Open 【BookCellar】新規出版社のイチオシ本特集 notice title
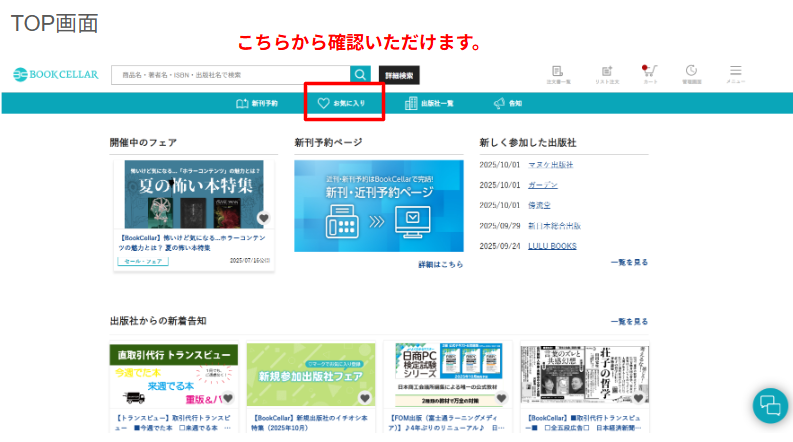 (310, 423)
